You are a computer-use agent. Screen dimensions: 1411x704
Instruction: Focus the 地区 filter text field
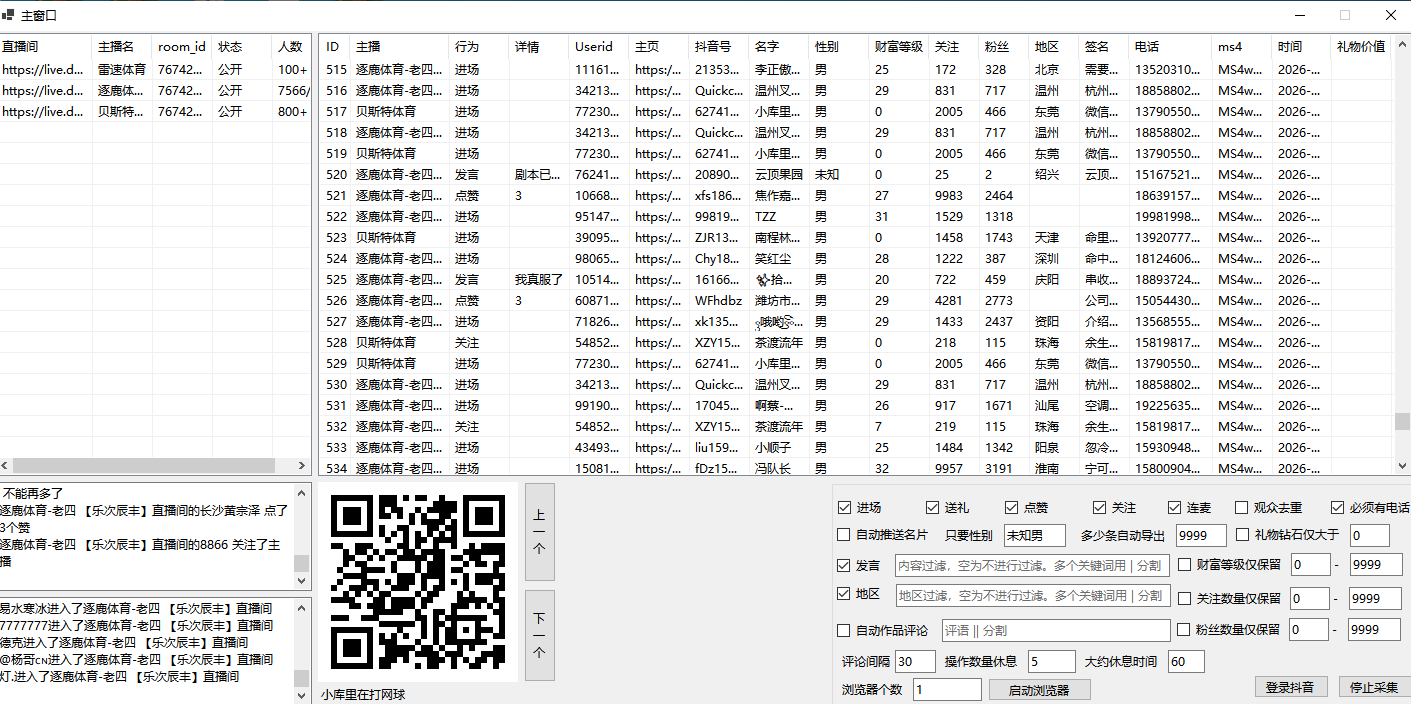(1032, 595)
